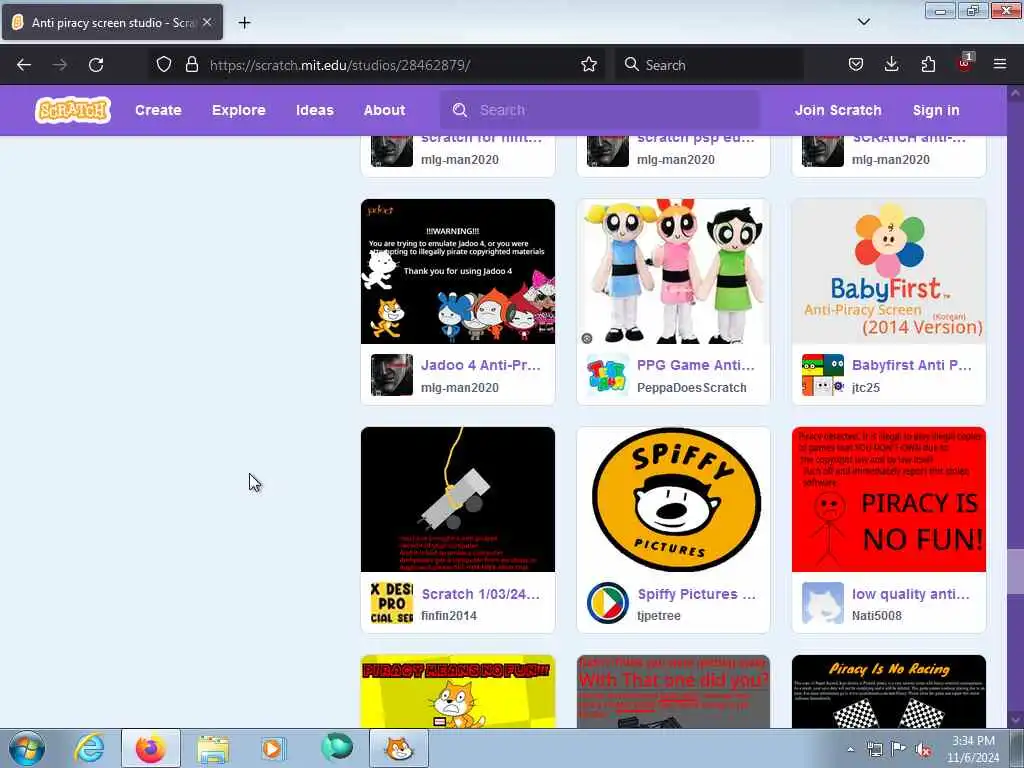Click the Scratch cat taskbar icon
The image size is (1024, 768).
point(399,748)
